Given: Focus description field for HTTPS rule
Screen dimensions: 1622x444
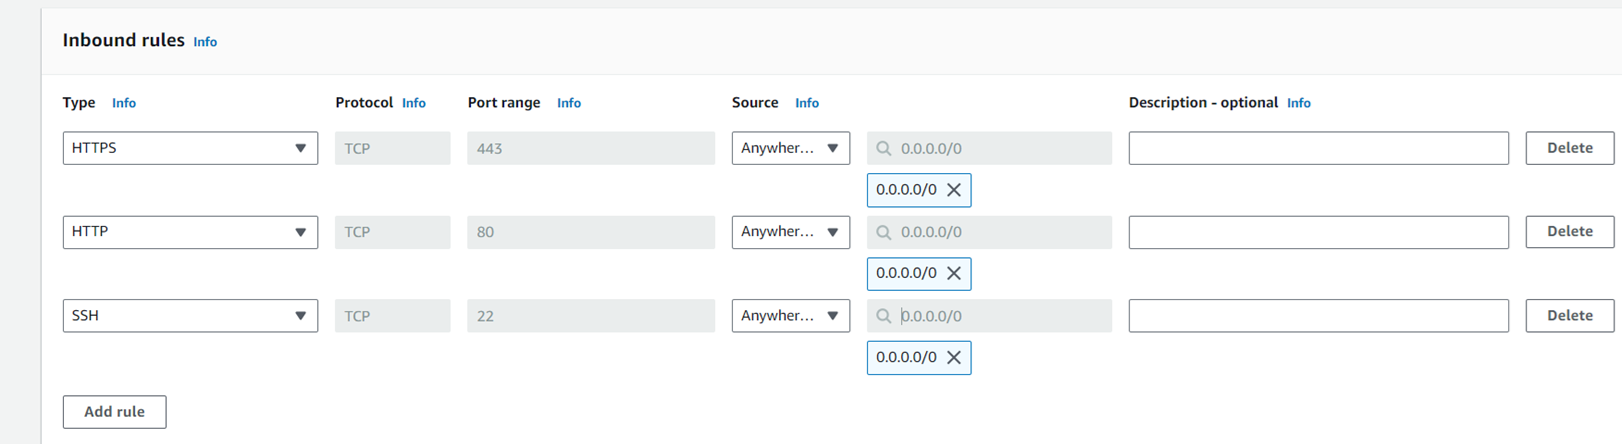Looking at the screenshot, I should [x=1318, y=148].
